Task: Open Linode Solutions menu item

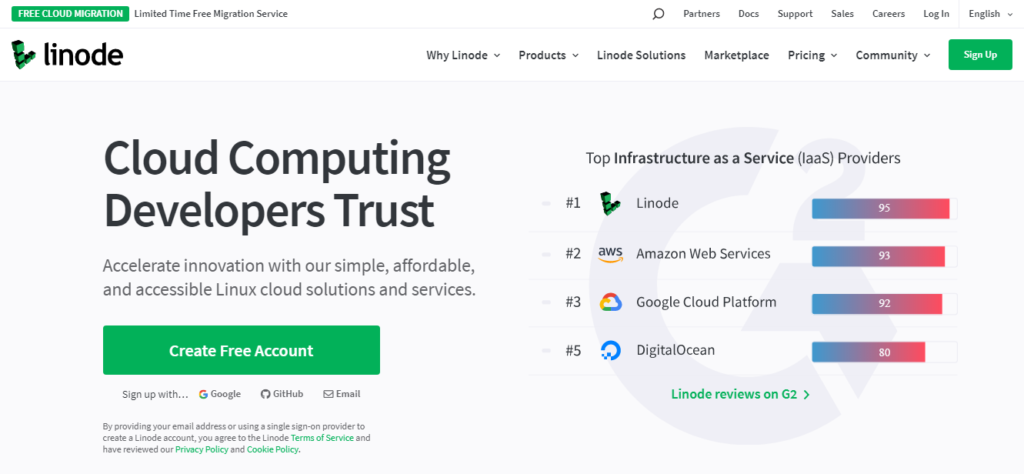Action: tap(641, 55)
